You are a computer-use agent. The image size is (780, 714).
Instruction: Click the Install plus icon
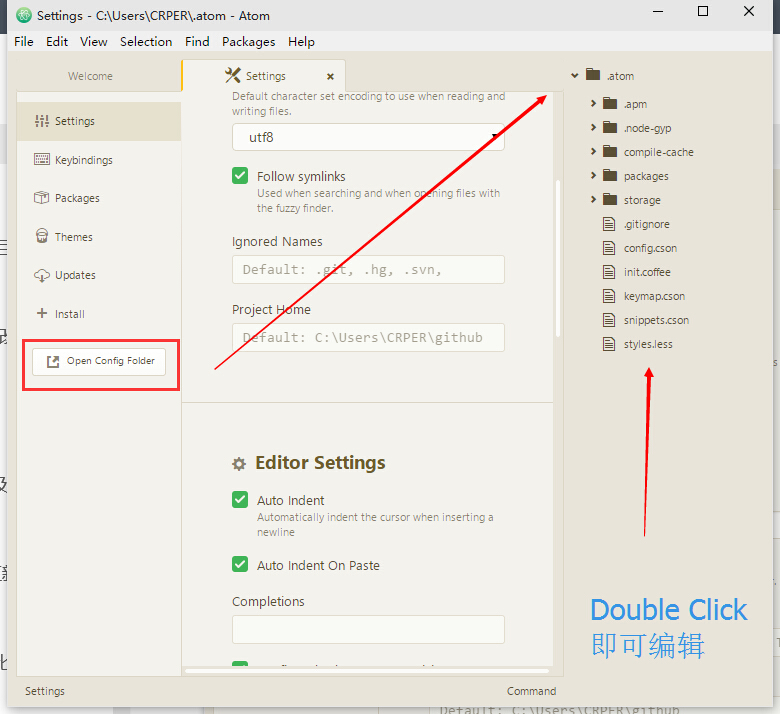(41, 313)
